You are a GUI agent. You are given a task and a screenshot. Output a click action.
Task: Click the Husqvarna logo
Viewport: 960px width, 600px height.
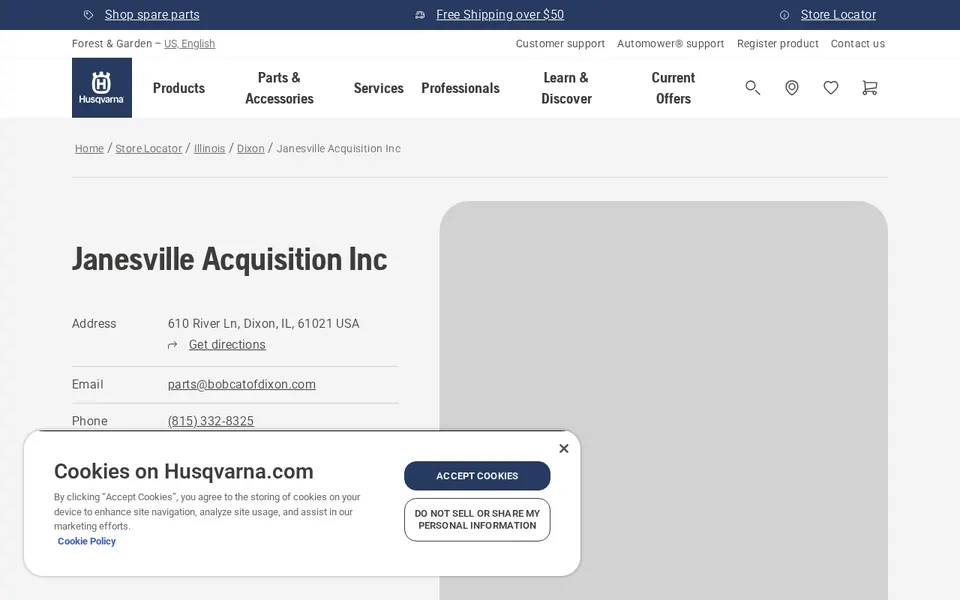102,88
